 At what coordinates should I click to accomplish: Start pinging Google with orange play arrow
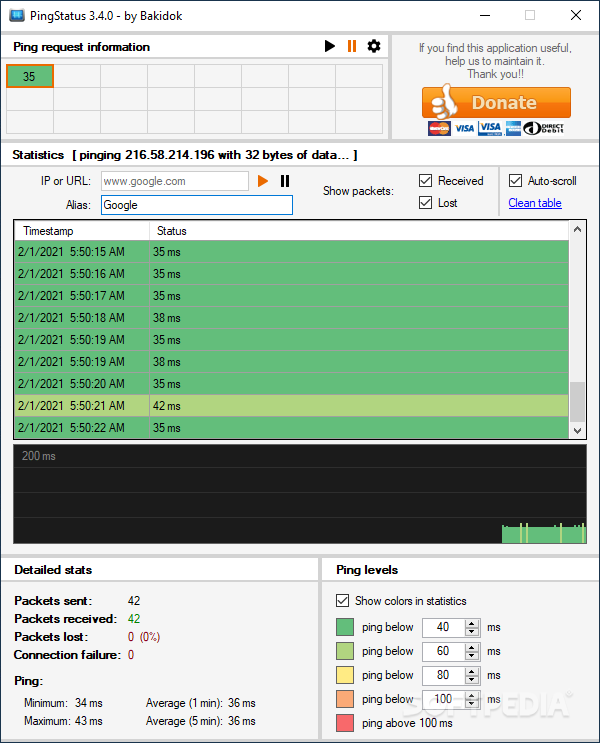click(x=263, y=181)
